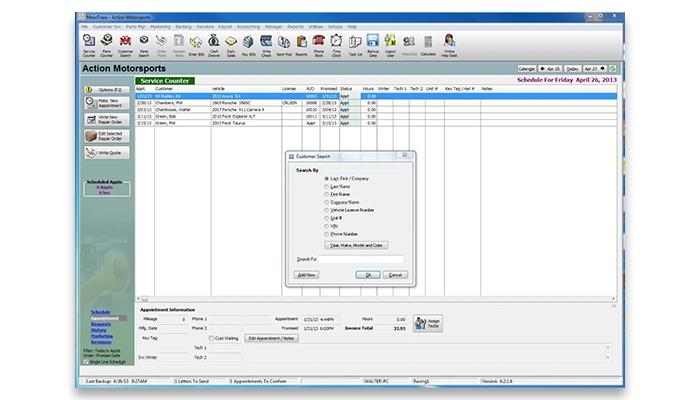The height and width of the screenshot is (400, 700).
Task: Click the Options (F2) sidebar button
Action: 107,90
